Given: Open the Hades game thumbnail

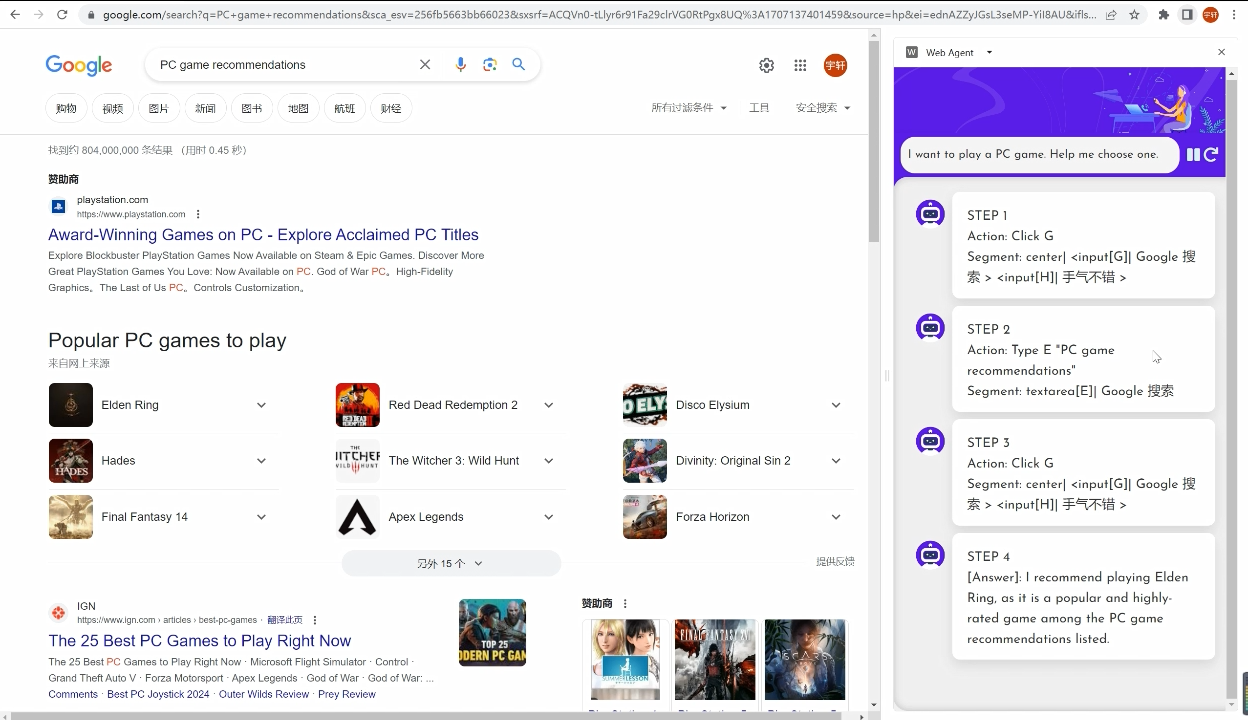Looking at the screenshot, I should pyautogui.click(x=71, y=461).
